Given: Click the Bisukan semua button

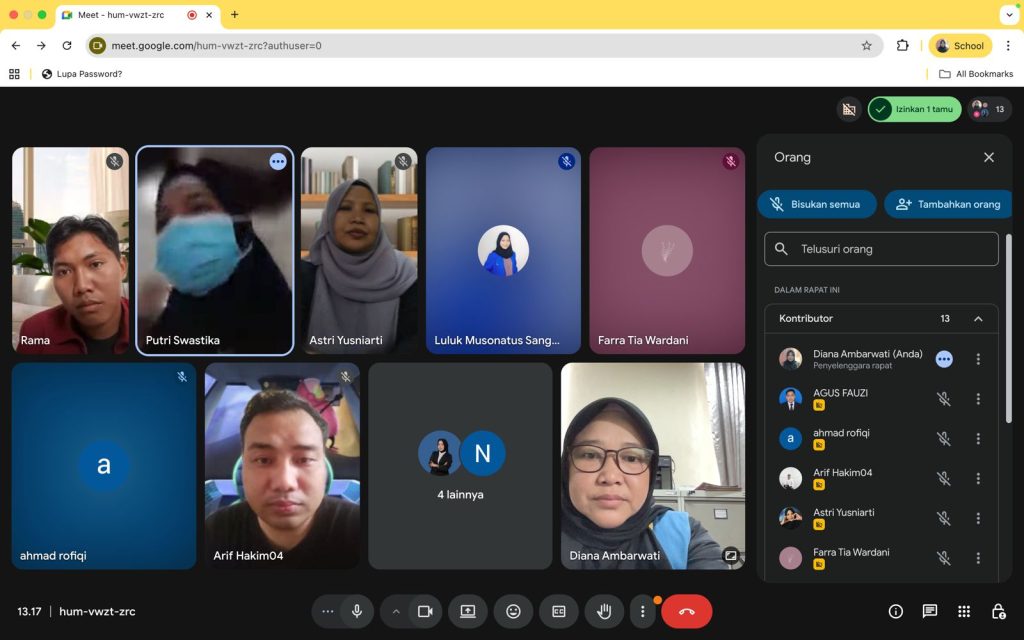Looking at the screenshot, I should pyautogui.click(x=817, y=204).
